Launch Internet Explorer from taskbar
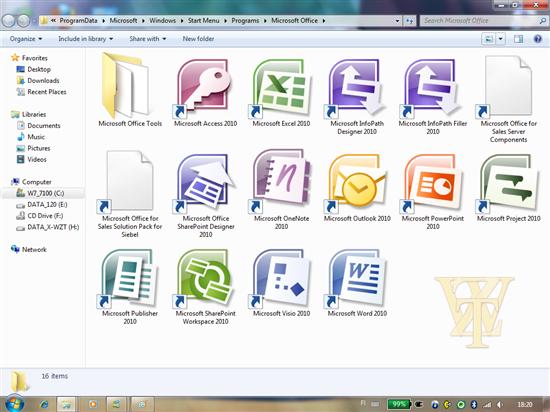 click(x=44, y=404)
